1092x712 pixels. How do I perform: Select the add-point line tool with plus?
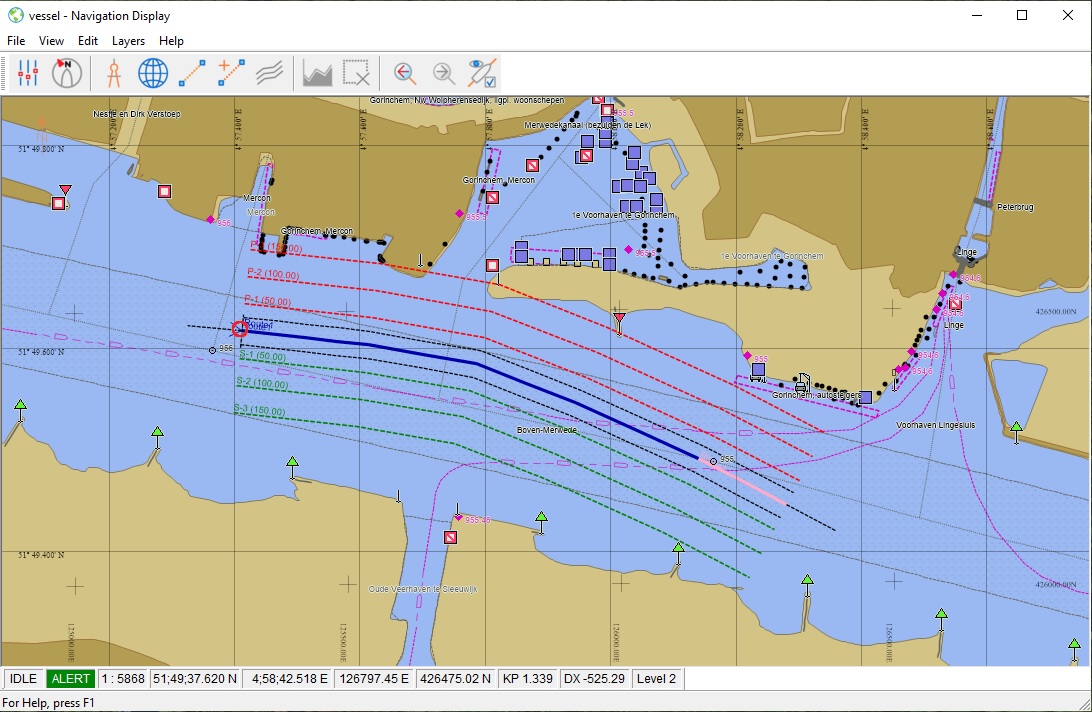tap(231, 73)
